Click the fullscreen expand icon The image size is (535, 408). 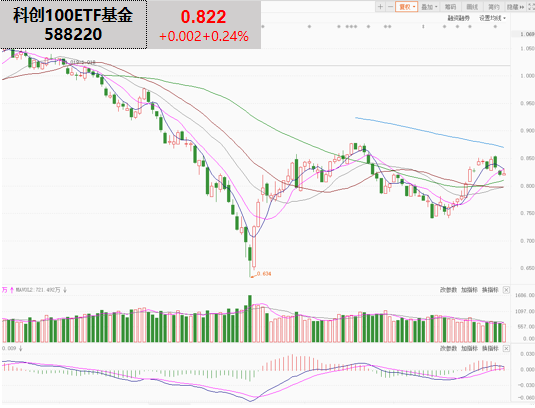[531, 7]
